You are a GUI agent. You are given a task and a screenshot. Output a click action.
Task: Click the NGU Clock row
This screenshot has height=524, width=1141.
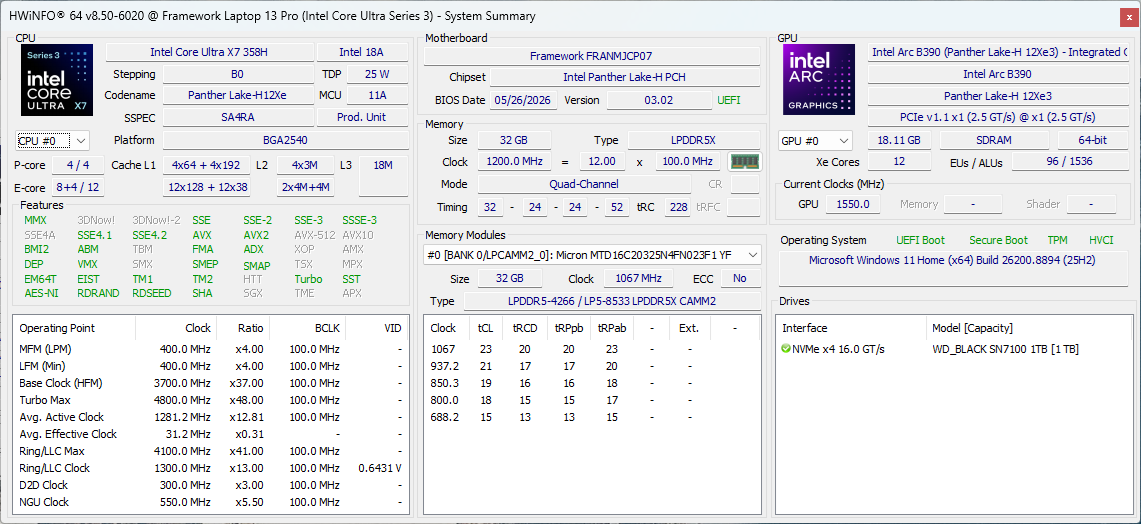coord(211,502)
